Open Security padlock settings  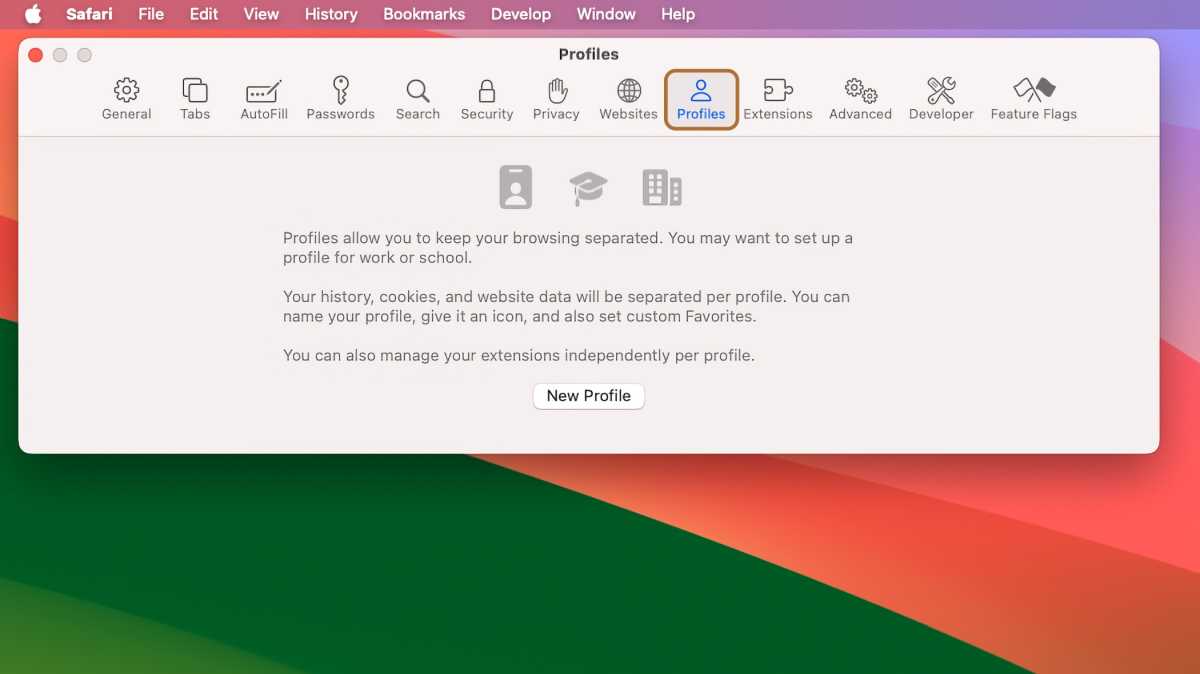(x=487, y=99)
